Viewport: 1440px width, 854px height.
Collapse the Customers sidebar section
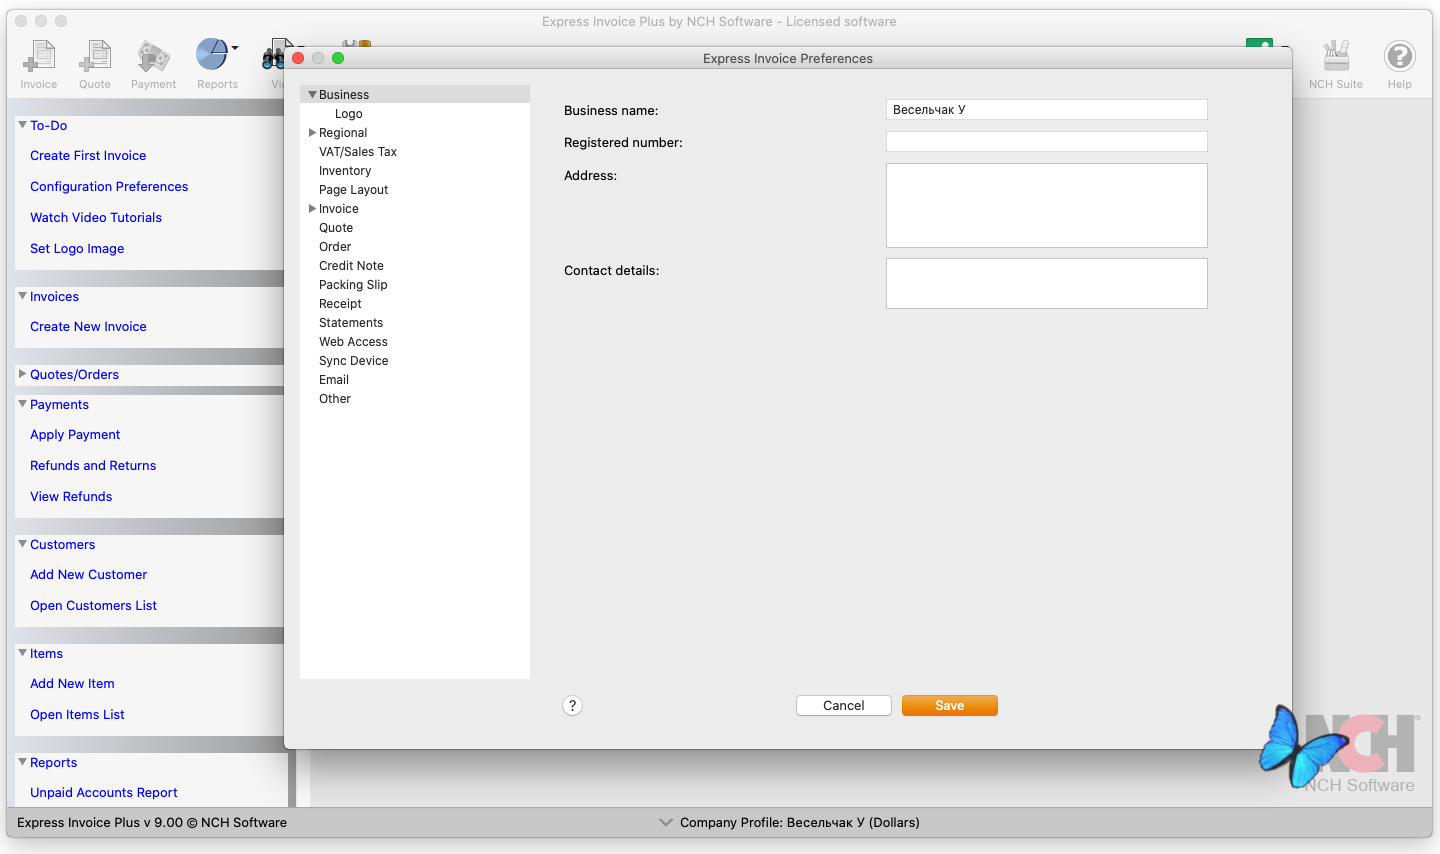pyautogui.click(x=22, y=544)
